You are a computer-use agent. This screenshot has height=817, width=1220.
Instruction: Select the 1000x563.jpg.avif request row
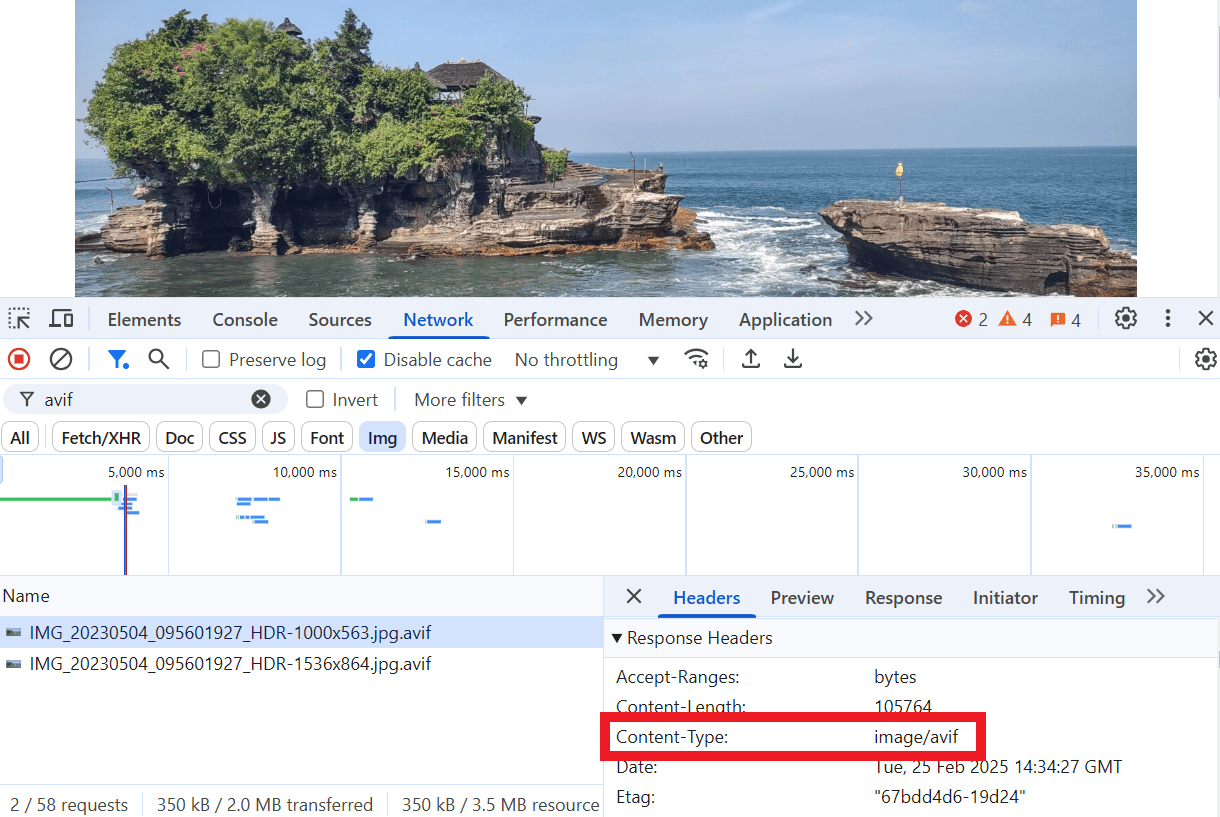point(301,632)
